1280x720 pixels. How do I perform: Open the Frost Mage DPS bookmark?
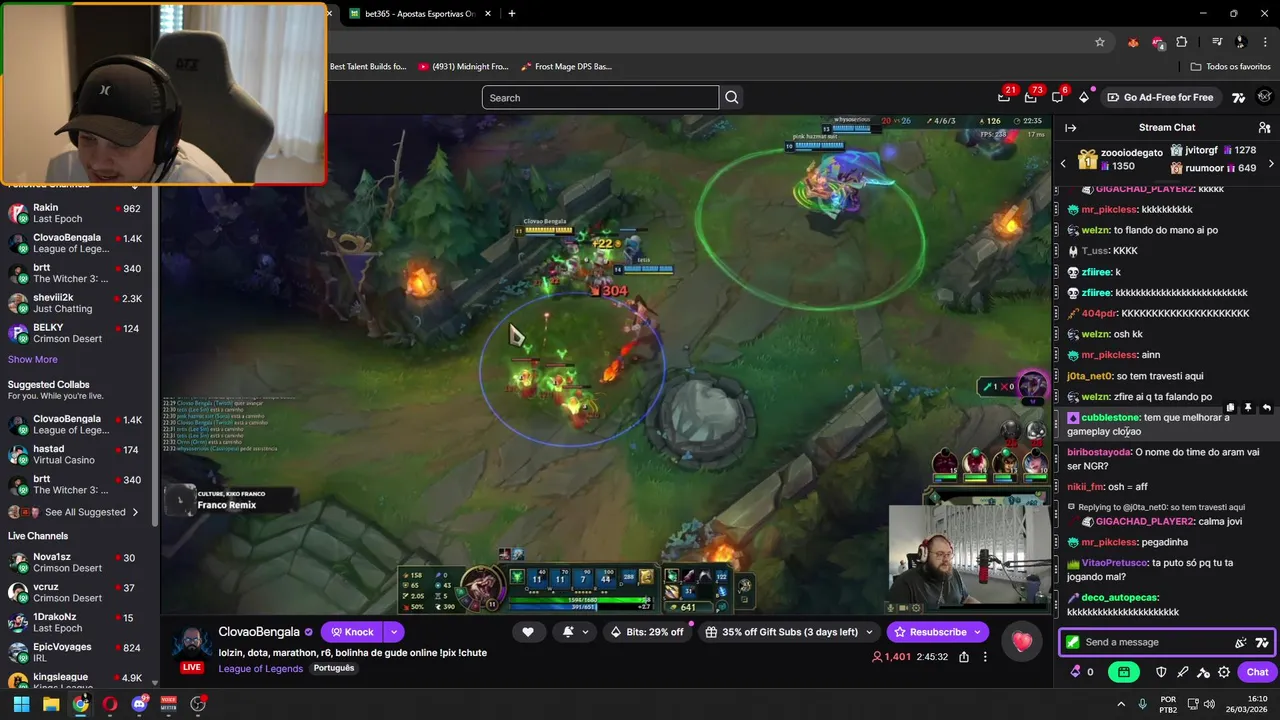pos(566,67)
